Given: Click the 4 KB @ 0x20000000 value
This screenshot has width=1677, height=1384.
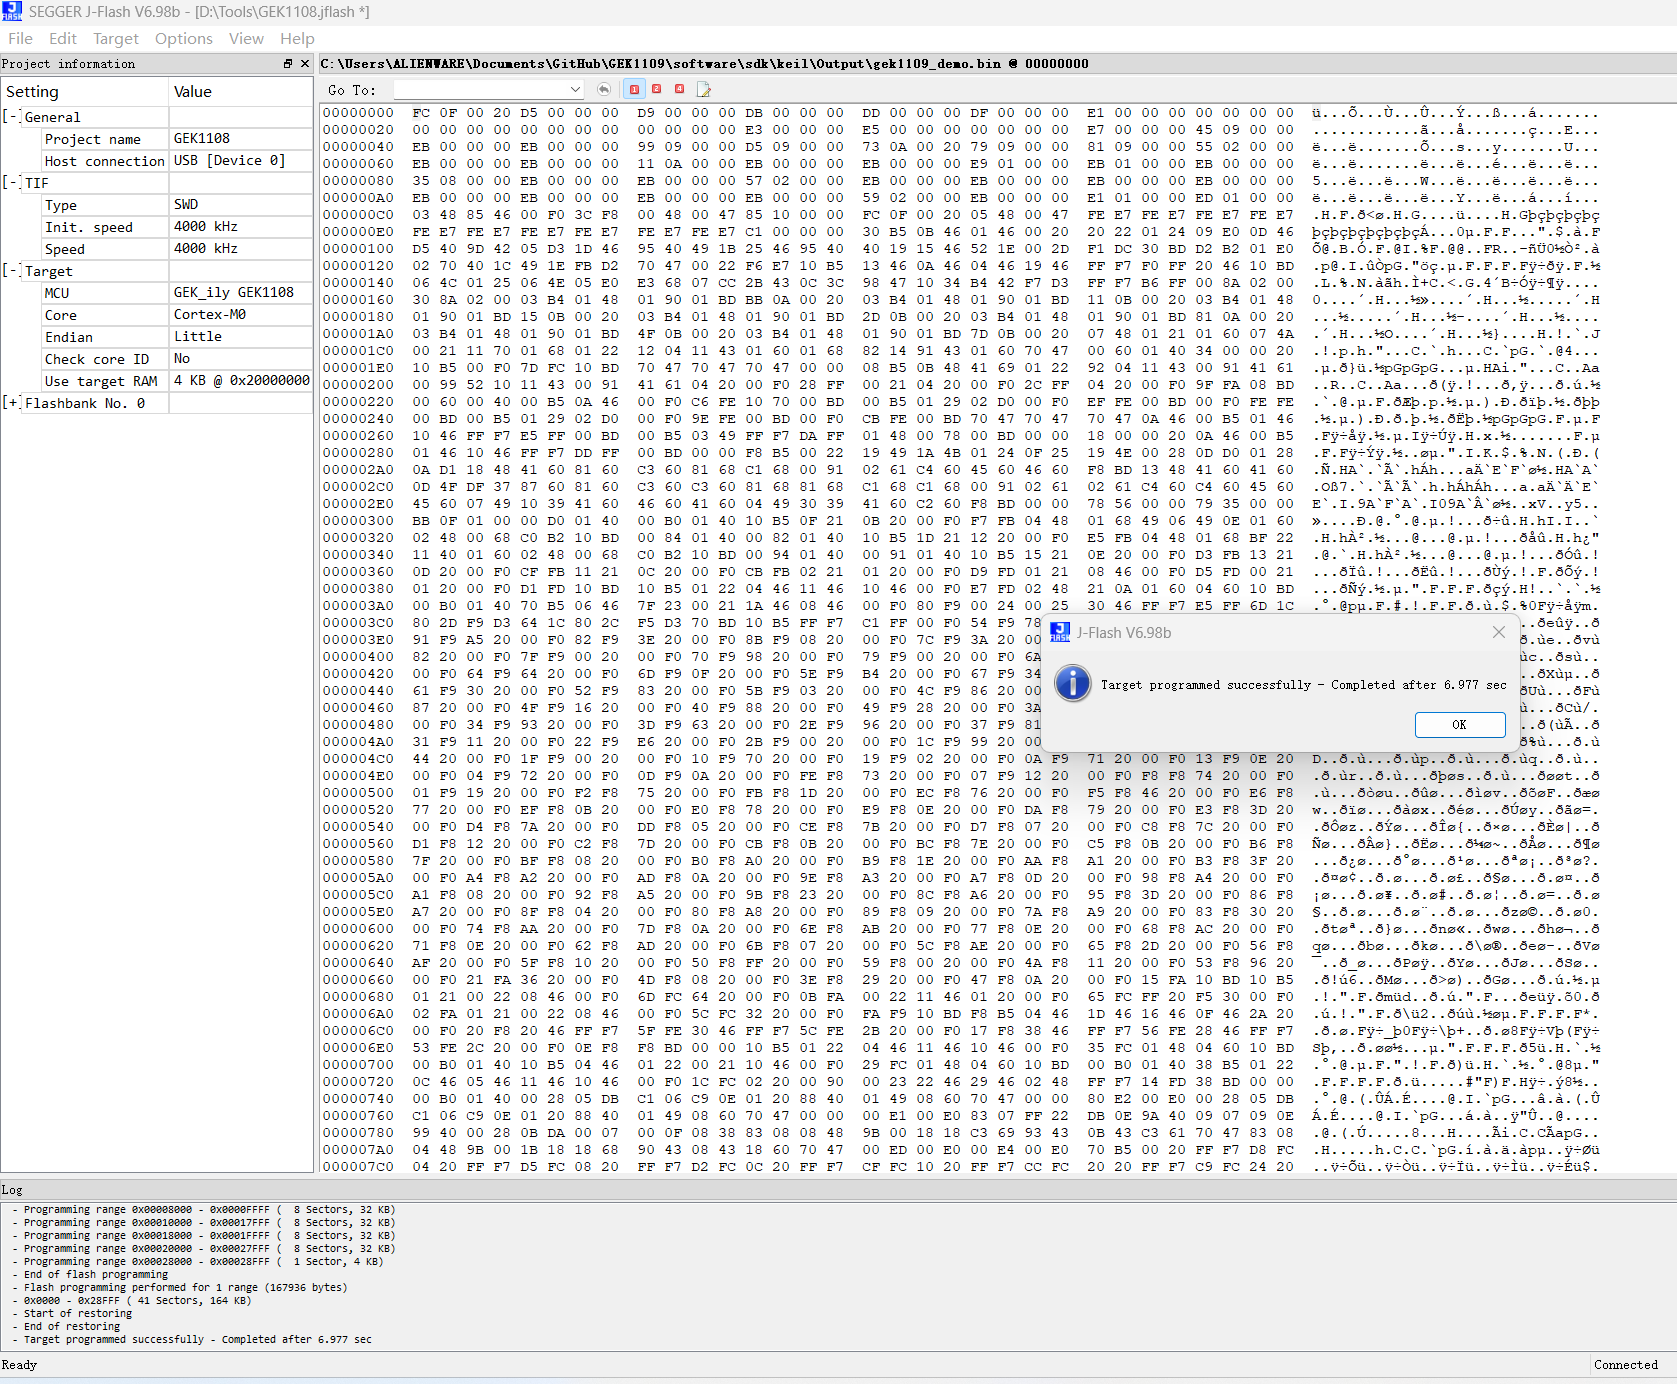Looking at the screenshot, I should click(241, 380).
